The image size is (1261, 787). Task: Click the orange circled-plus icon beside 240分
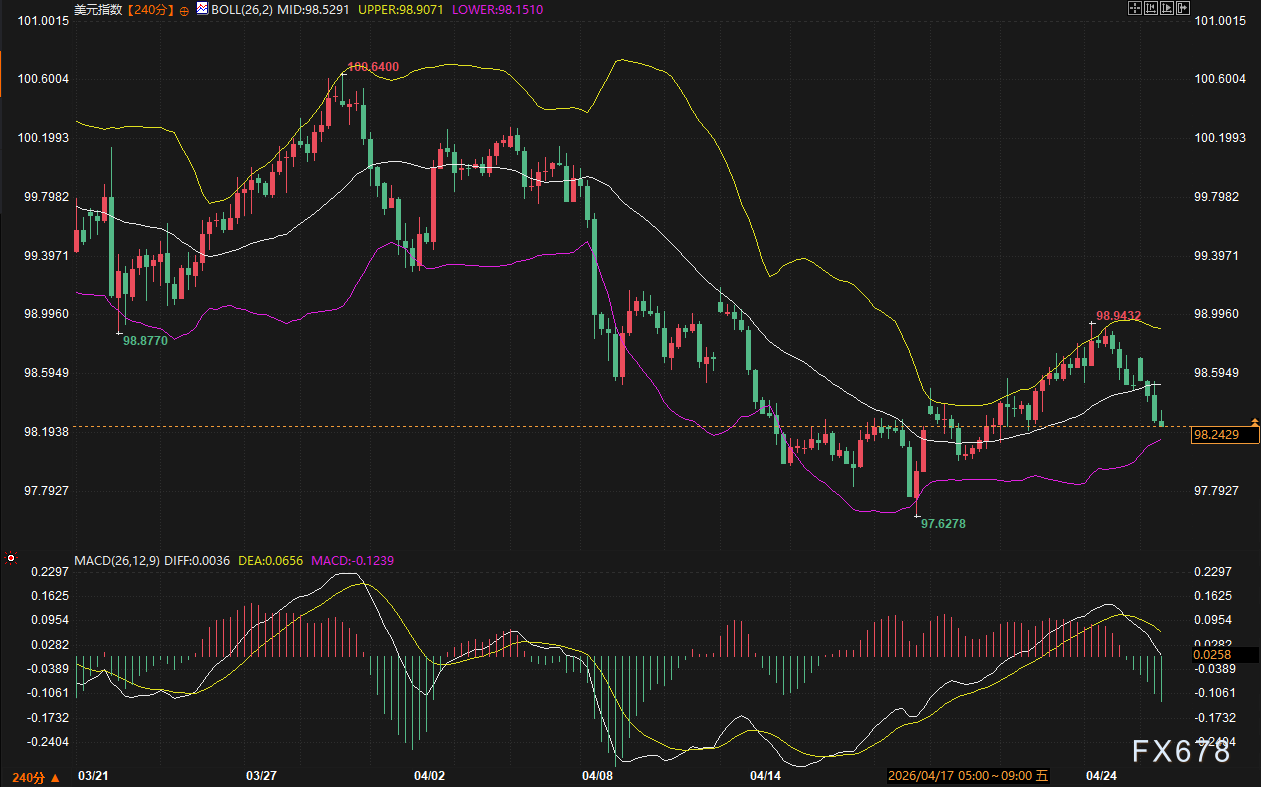point(184,10)
